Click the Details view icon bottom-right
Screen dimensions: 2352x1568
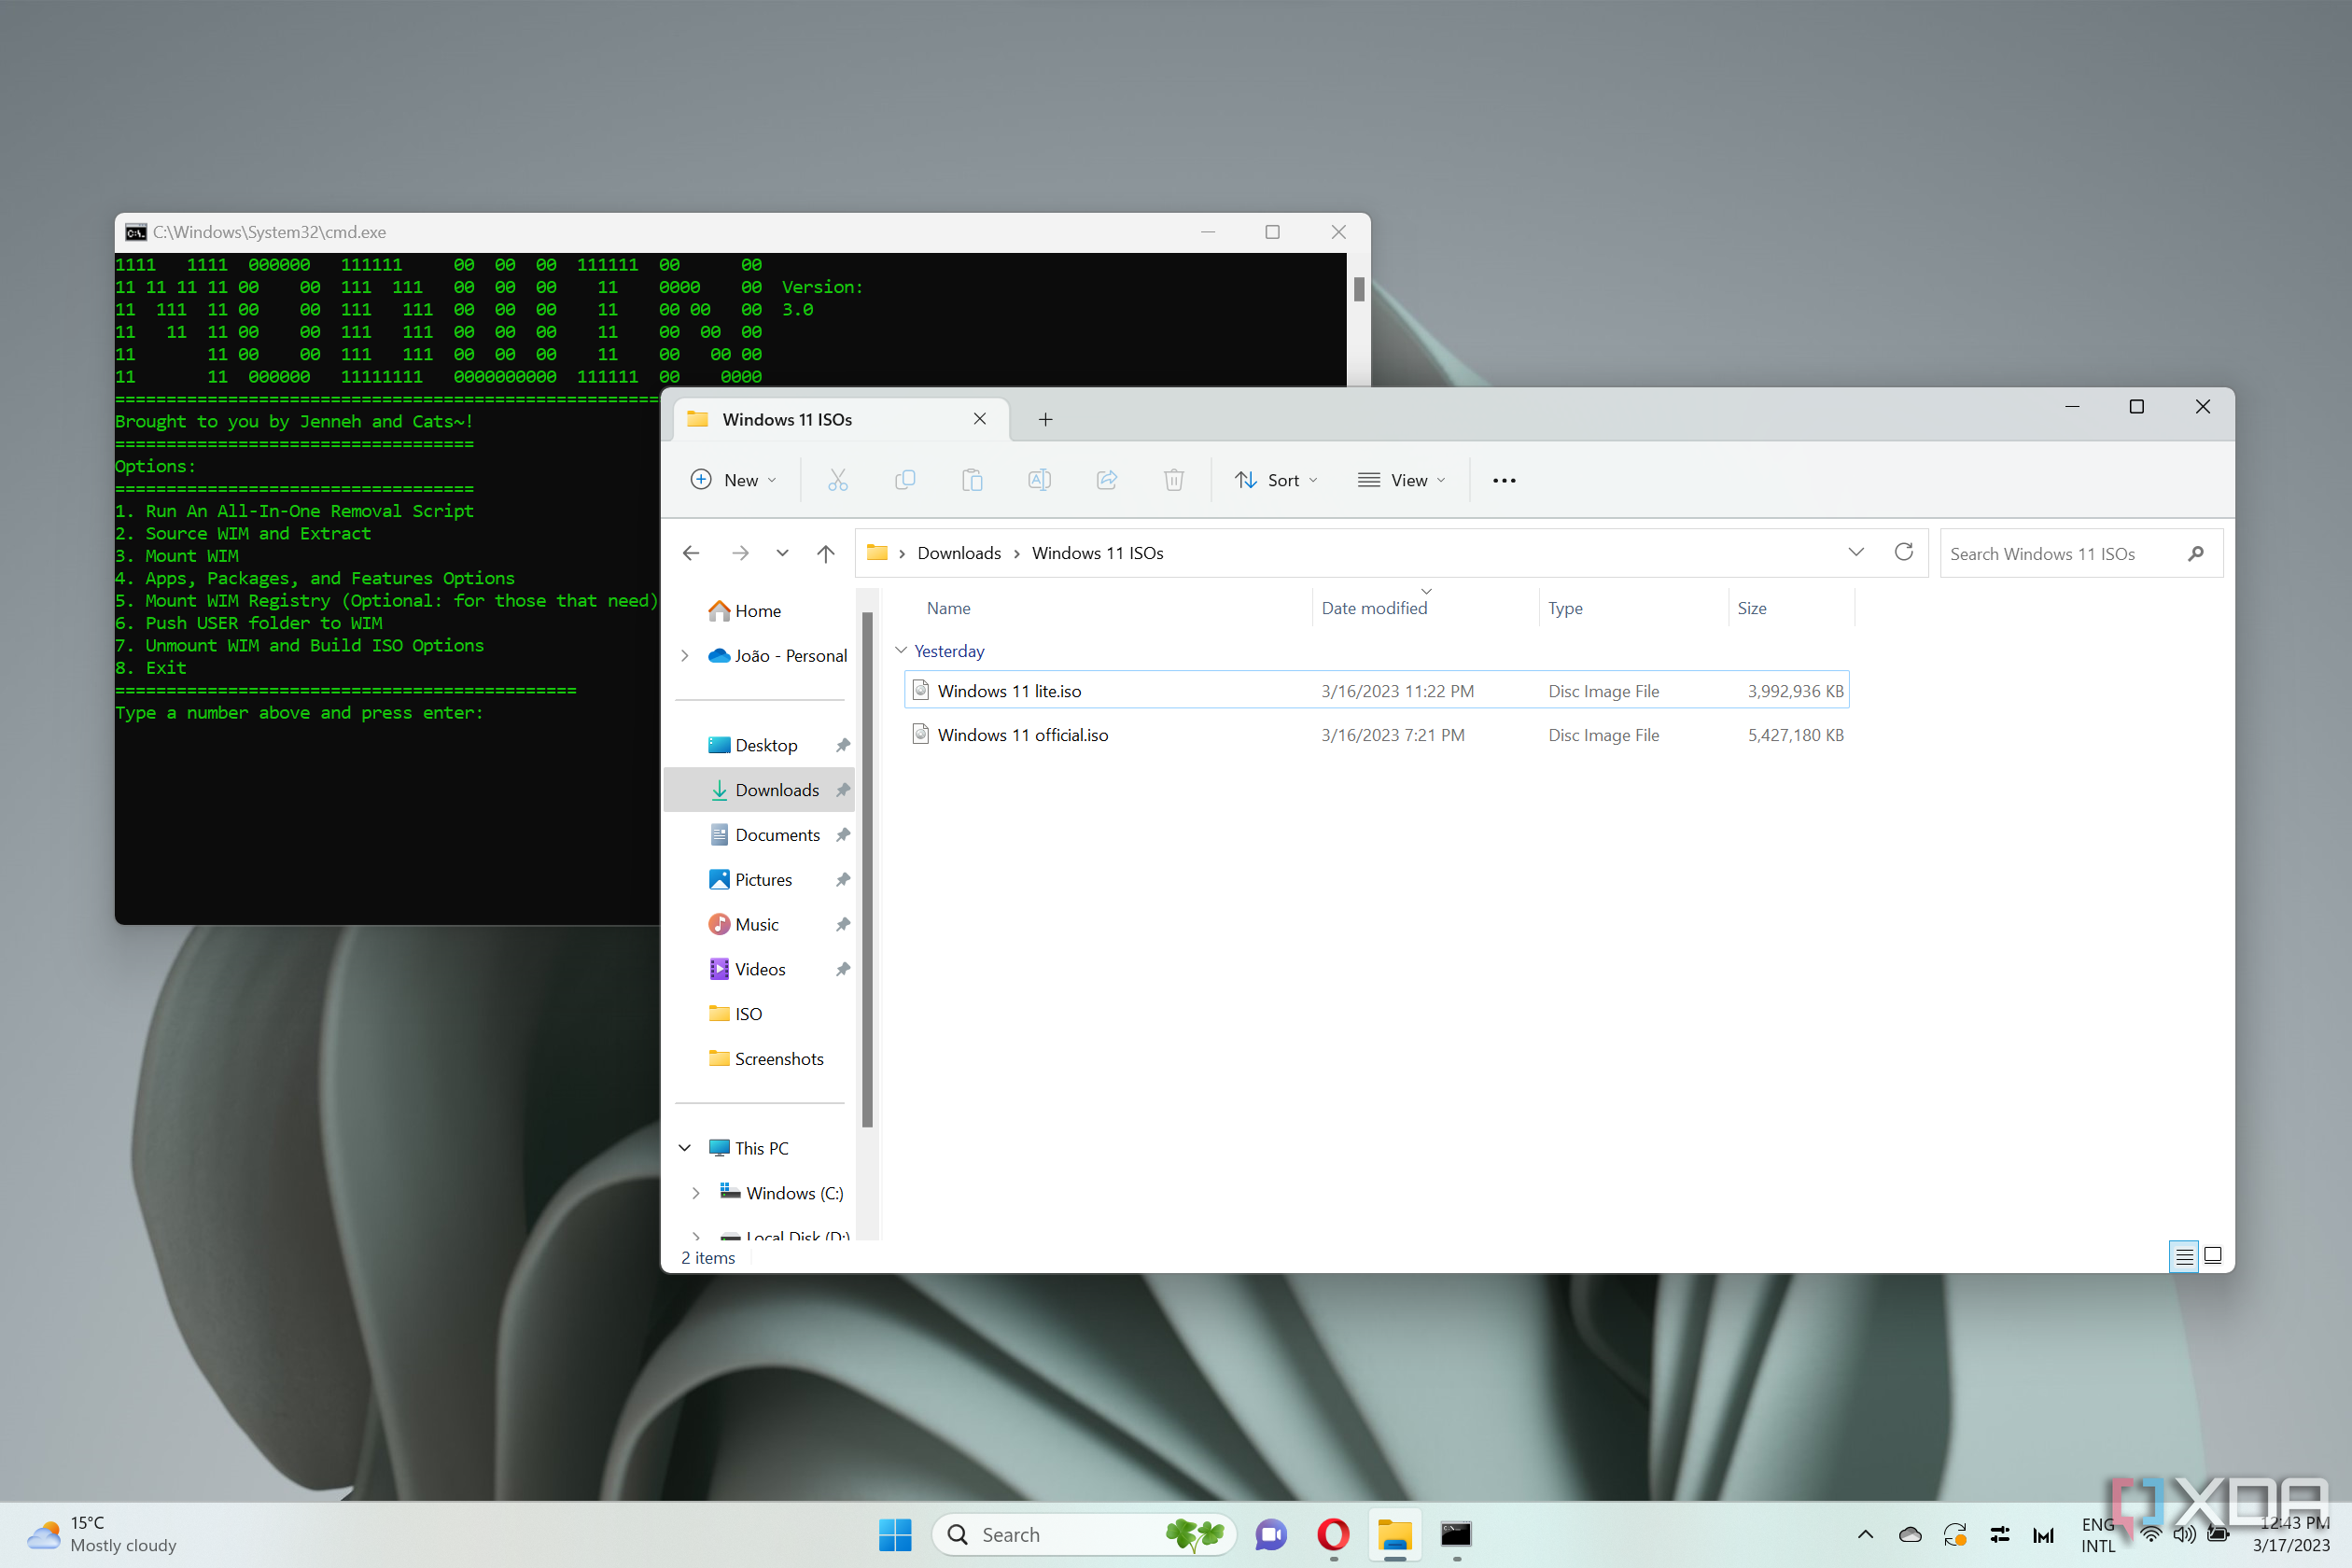tap(2184, 1256)
